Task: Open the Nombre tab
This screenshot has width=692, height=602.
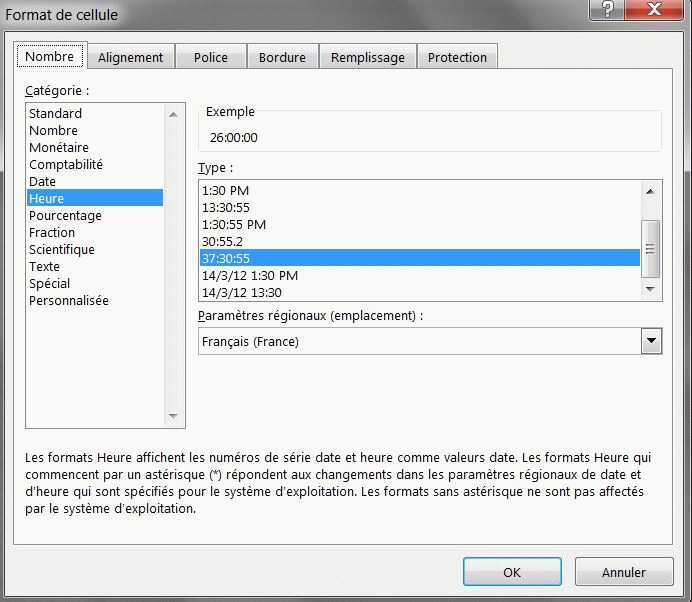Action: pyautogui.click(x=50, y=56)
